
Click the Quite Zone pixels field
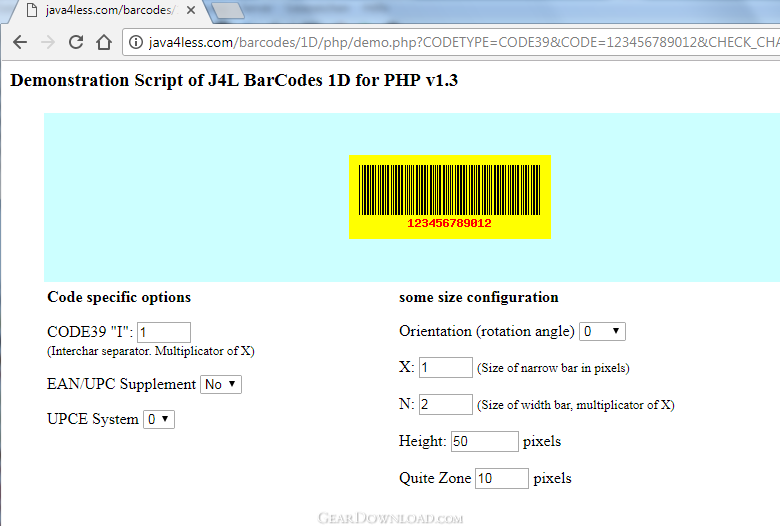pos(501,478)
